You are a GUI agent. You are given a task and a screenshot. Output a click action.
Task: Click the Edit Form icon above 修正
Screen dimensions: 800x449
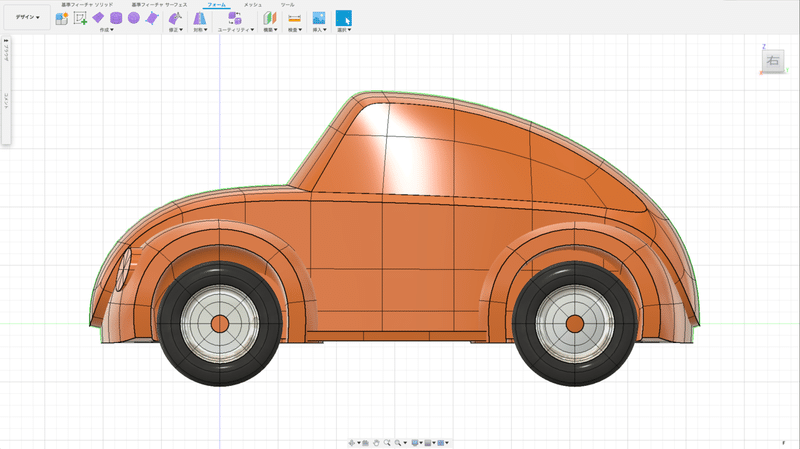[x=175, y=18]
